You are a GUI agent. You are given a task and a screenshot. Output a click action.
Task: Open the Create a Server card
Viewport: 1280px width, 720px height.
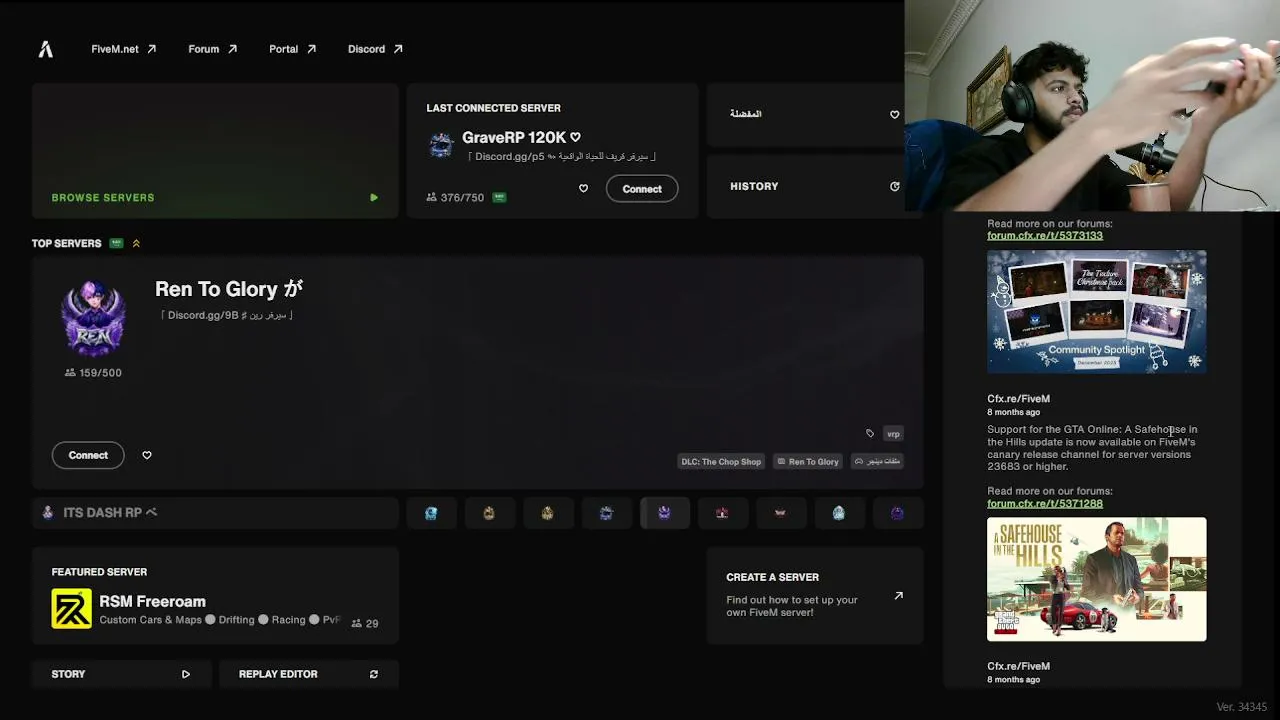(815, 596)
